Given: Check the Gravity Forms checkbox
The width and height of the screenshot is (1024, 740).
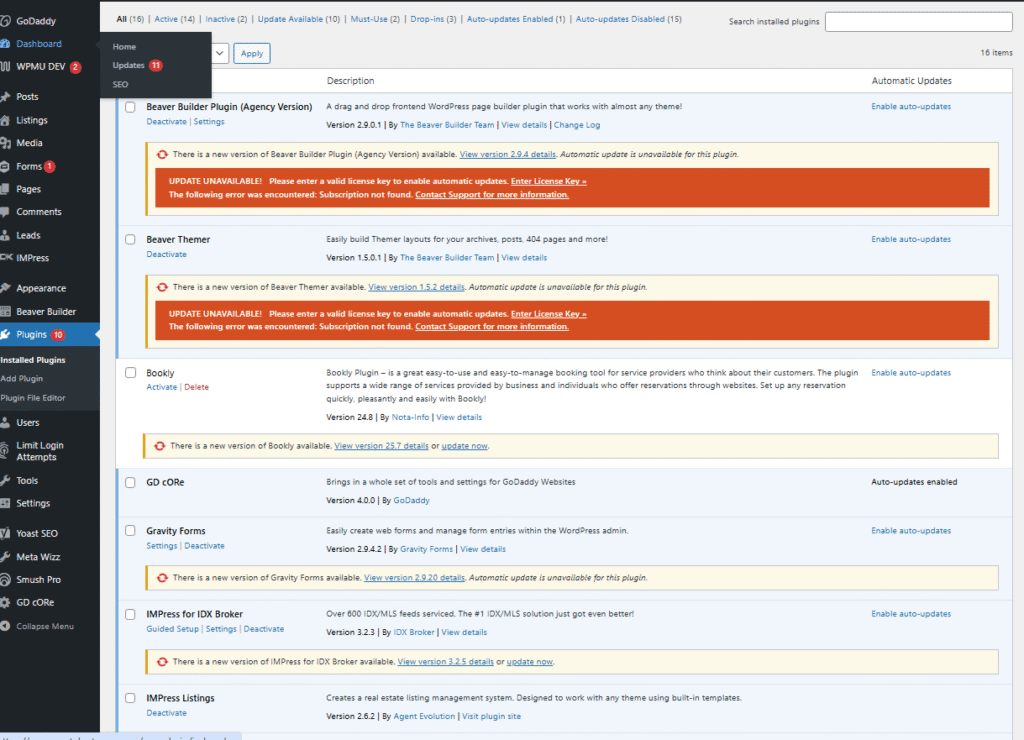Looking at the screenshot, I should (131, 531).
